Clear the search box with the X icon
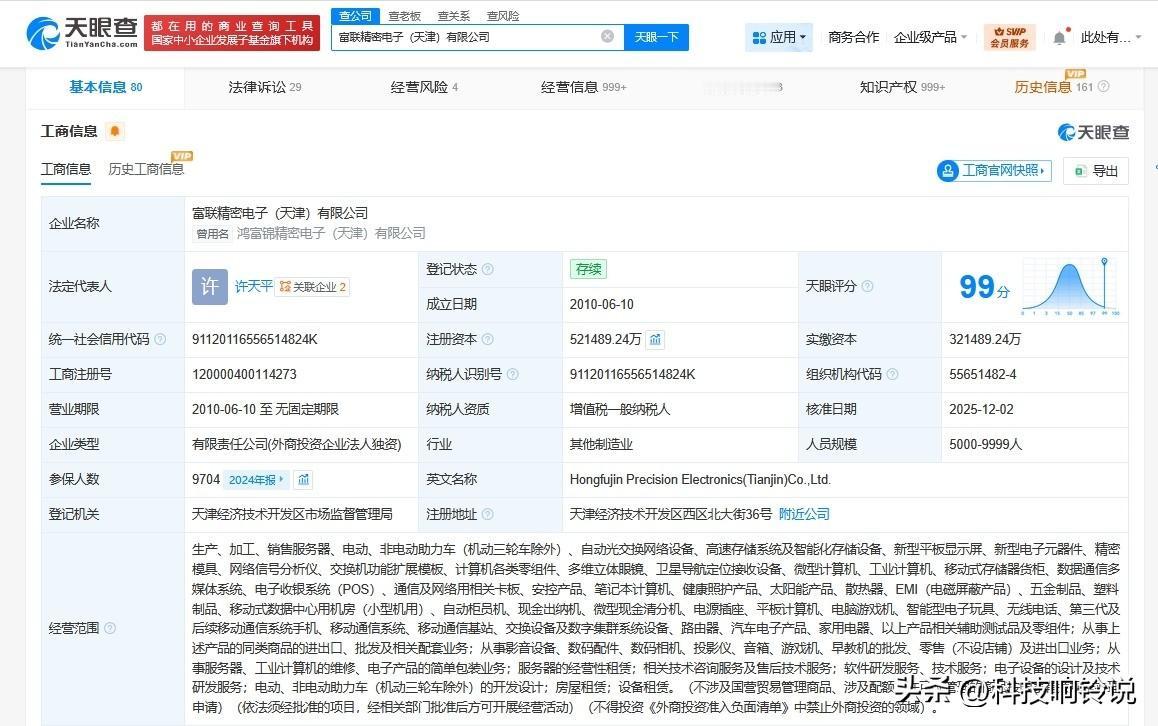This screenshot has height=726, width=1158. point(607,36)
